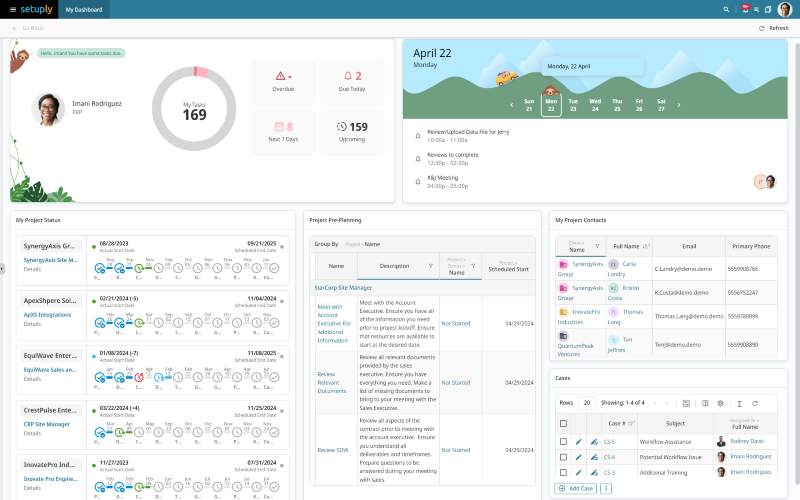Click the Add Case button

[576, 488]
